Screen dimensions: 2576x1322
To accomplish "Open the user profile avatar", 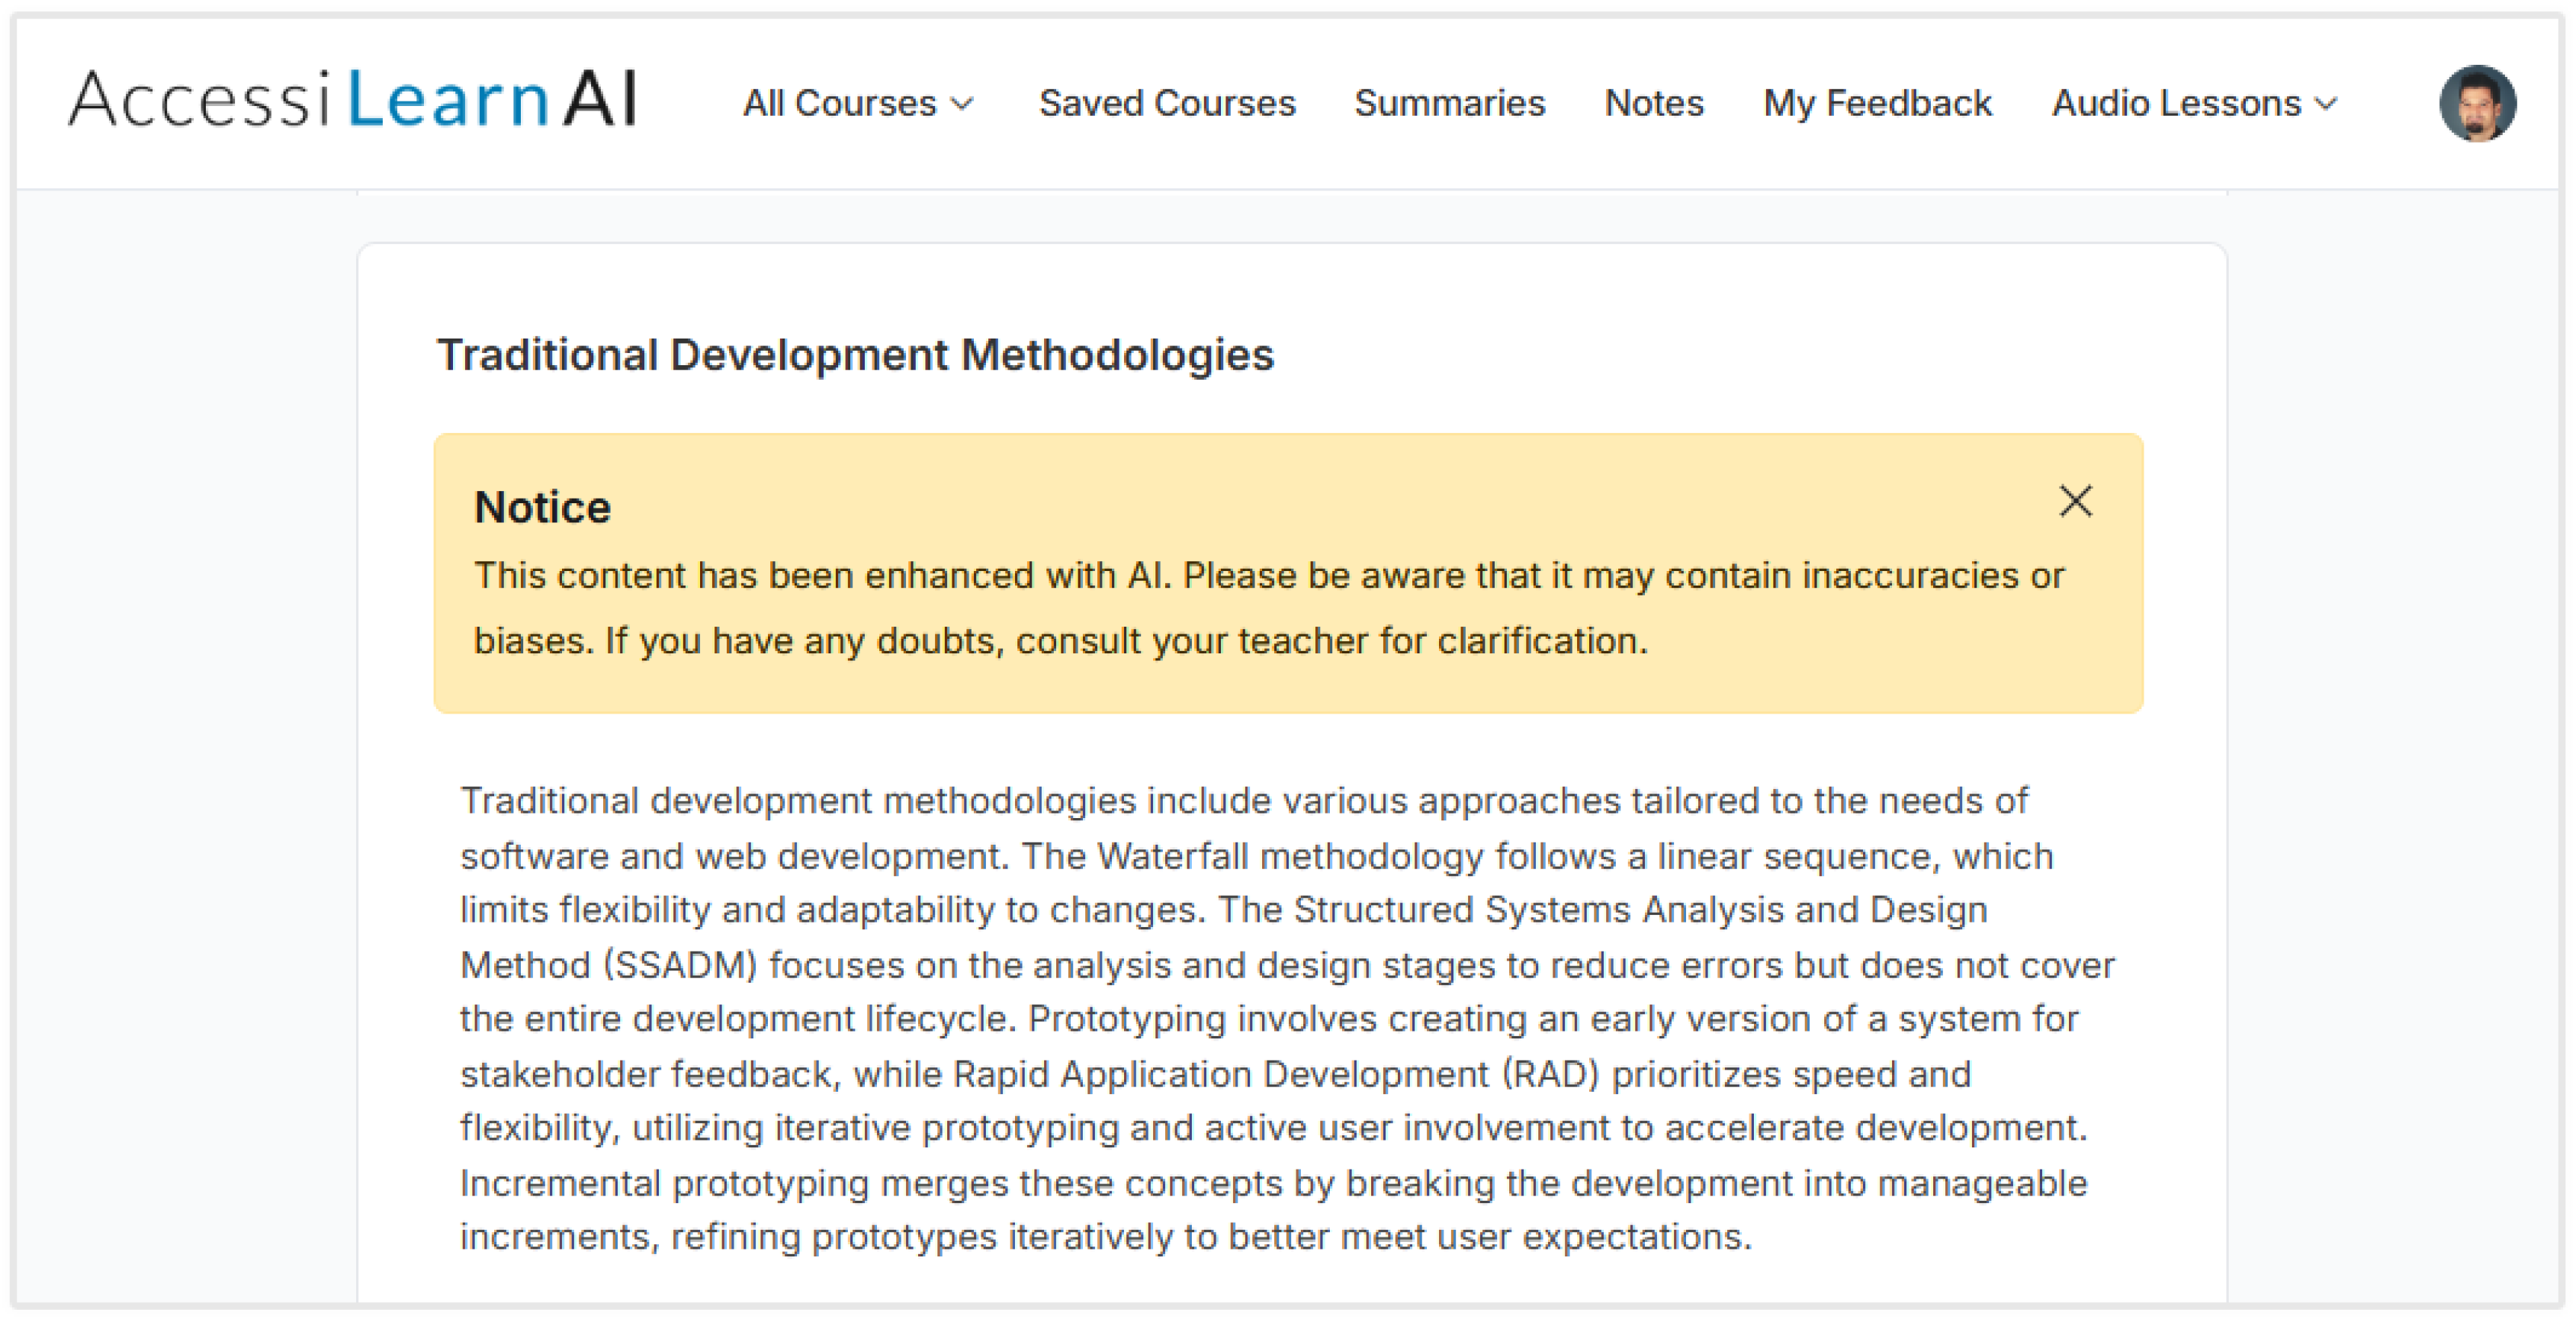I will click(x=2476, y=103).
